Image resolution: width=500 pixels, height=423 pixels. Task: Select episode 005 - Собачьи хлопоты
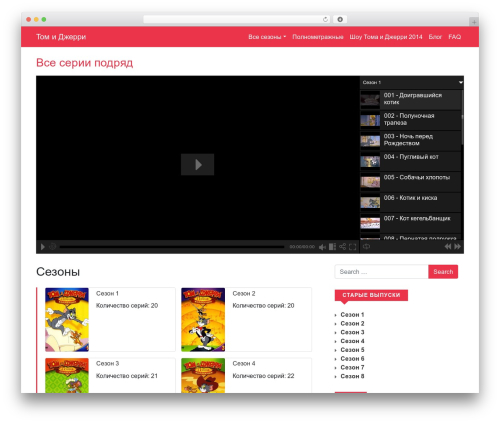click(411, 181)
